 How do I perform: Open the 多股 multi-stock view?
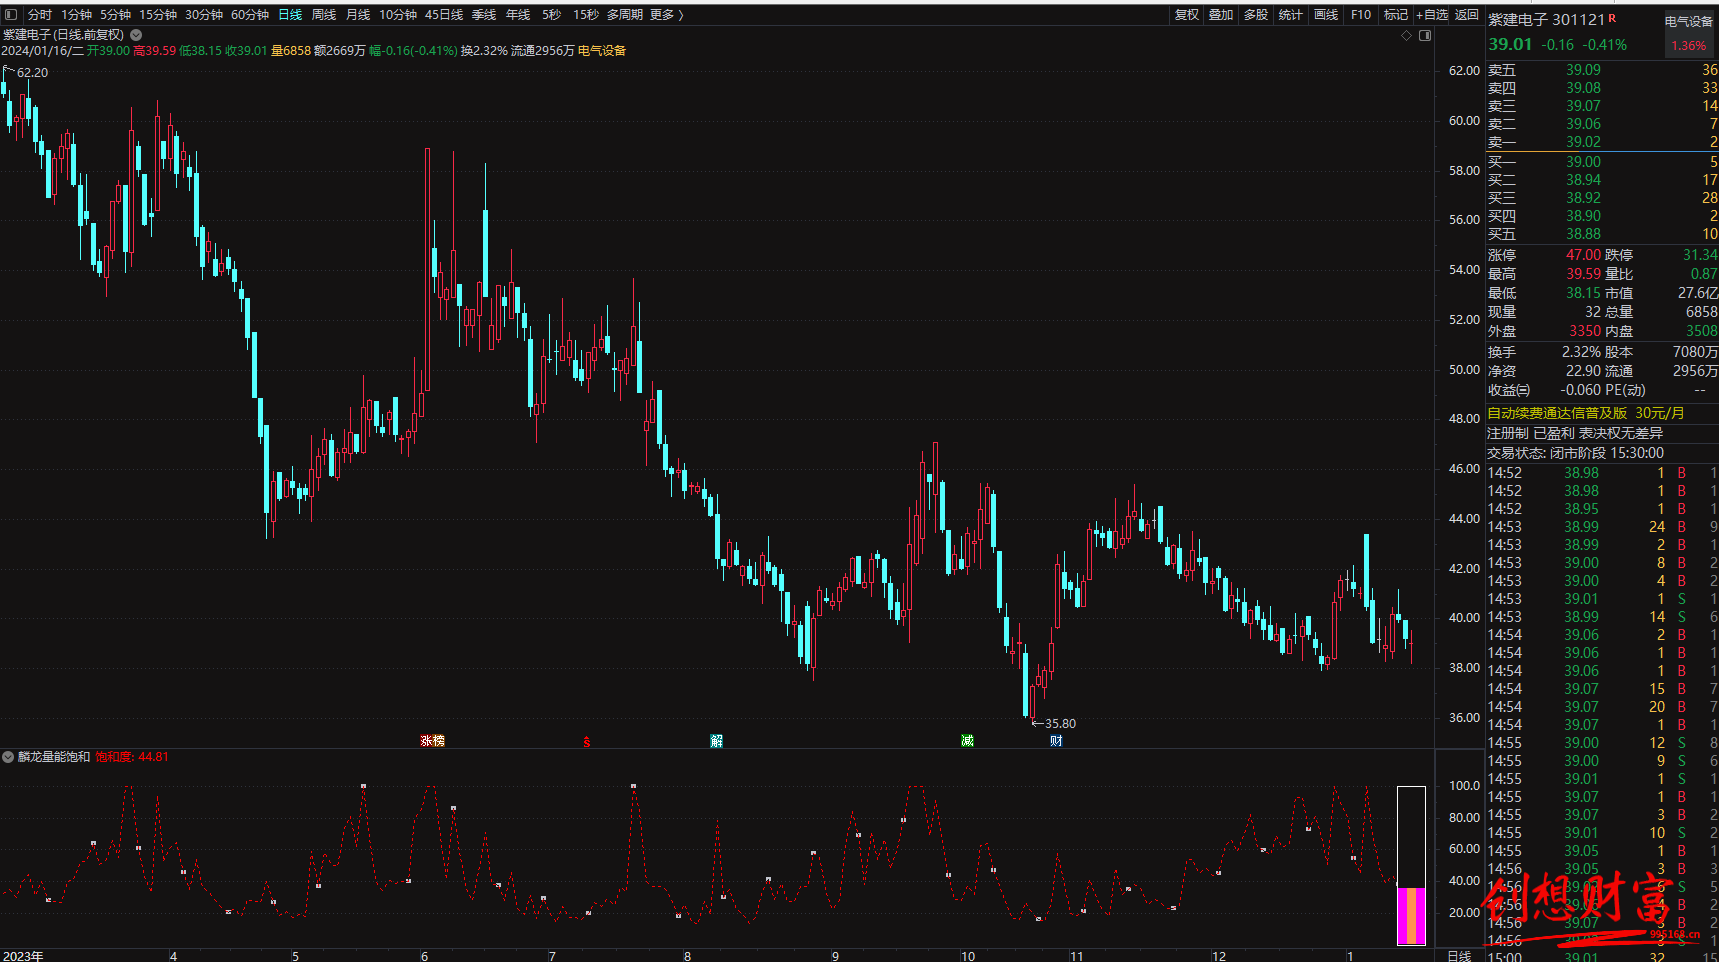point(1256,15)
